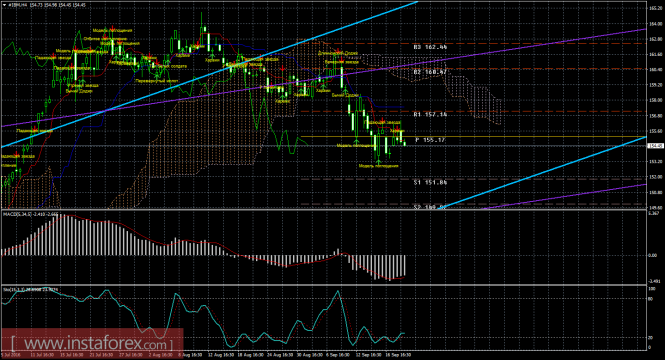Screen dimensions: 665x360
Task: Select the S1 151.84 support level label
Action: [x=430, y=182]
